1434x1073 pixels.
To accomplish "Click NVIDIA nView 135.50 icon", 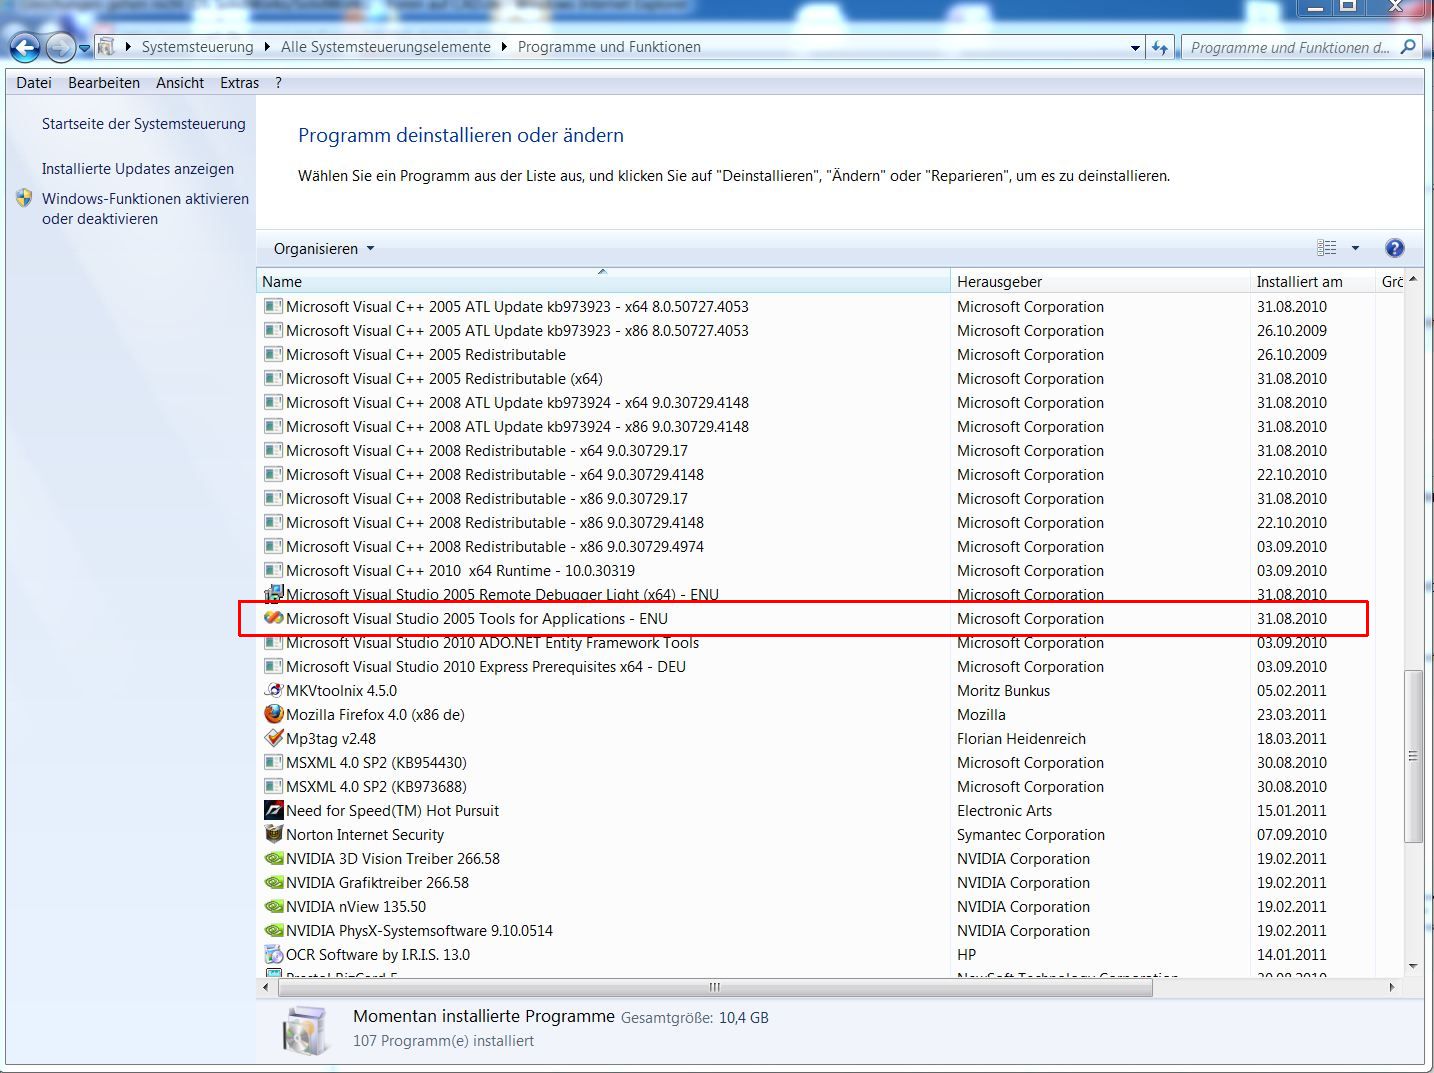I will [274, 906].
